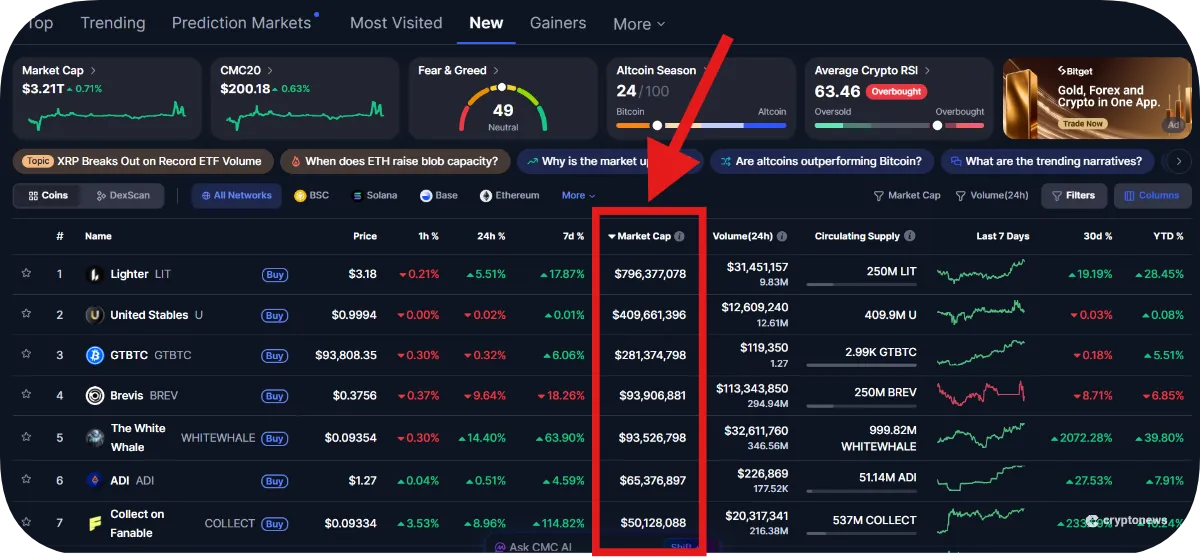The height and width of the screenshot is (557, 1200).
Task: Expand the More menu in top navigation
Action: click(x=639, y=24)
